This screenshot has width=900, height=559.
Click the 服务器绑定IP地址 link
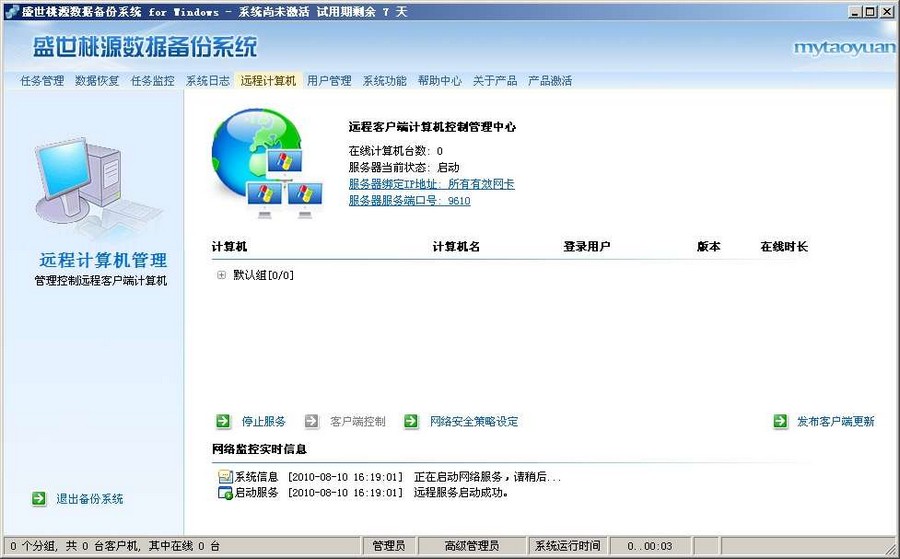point(432,184)
